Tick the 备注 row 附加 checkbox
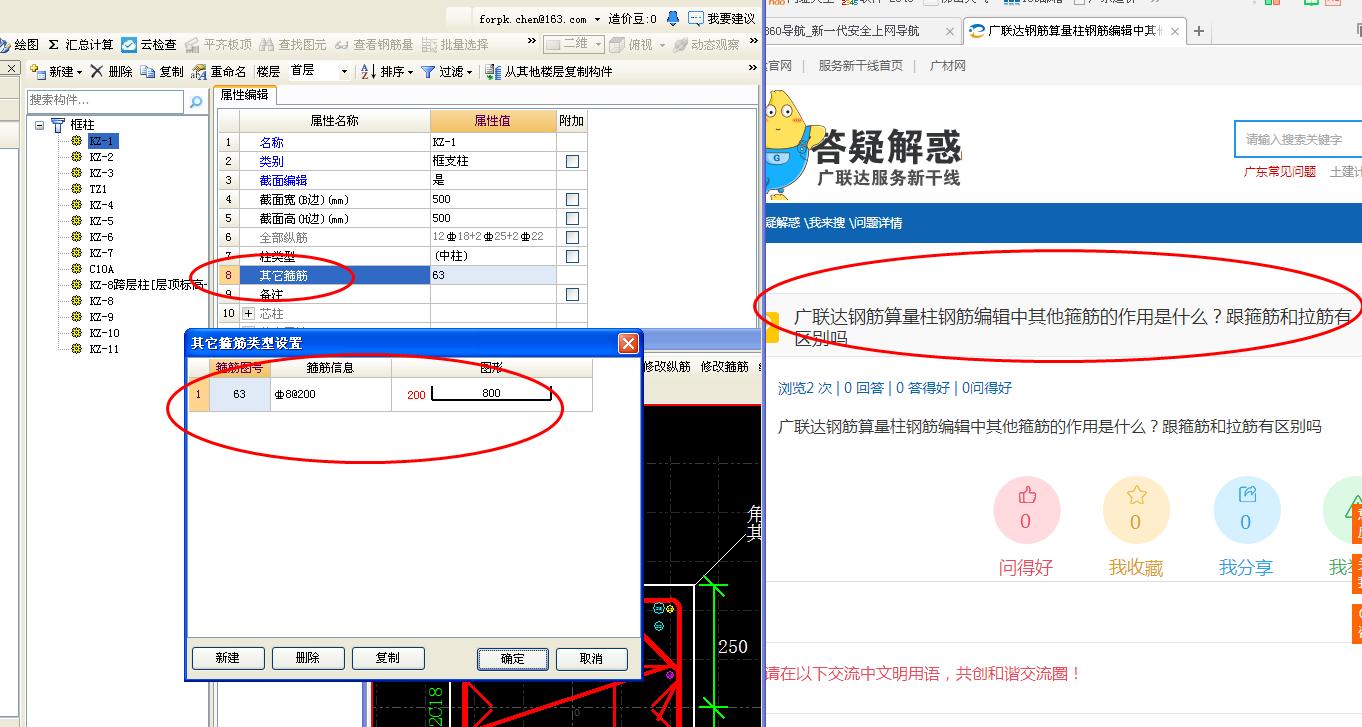 coord(572,294)
